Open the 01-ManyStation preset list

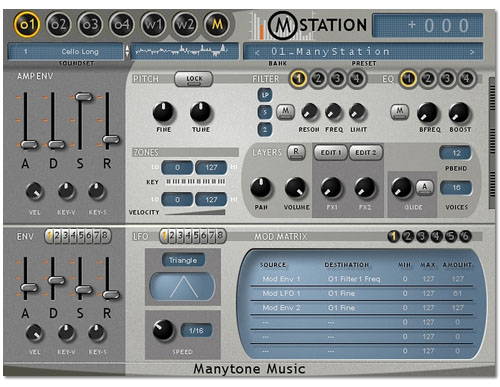click(x=363, y=52)
